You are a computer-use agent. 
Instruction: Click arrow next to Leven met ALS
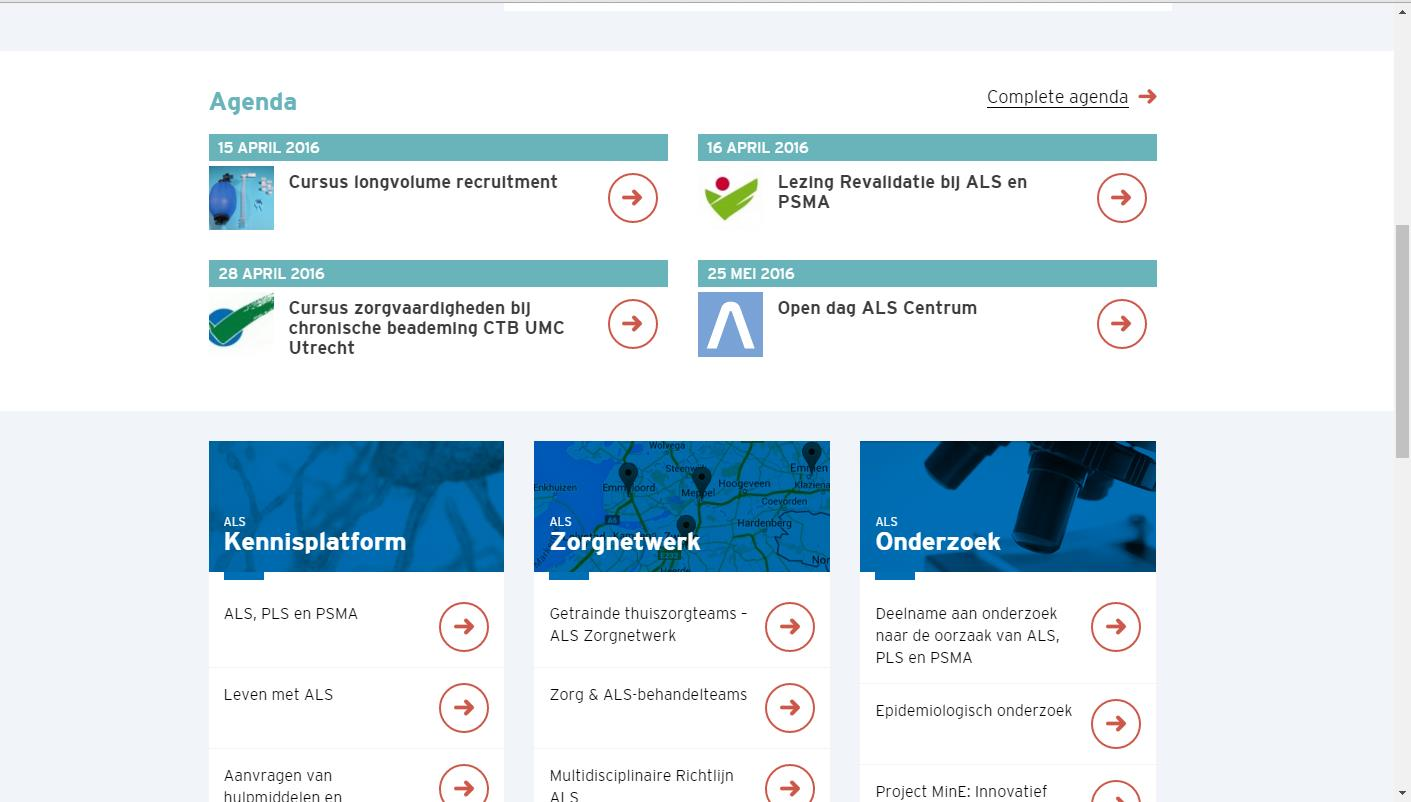pyautogui.click(x=464, y=708)
